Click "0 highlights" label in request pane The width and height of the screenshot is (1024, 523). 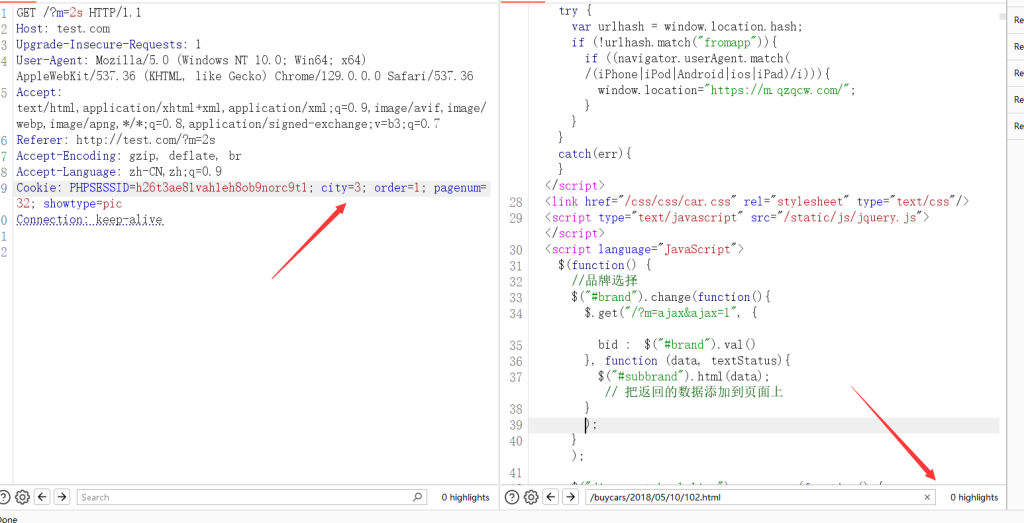(465, 497)
